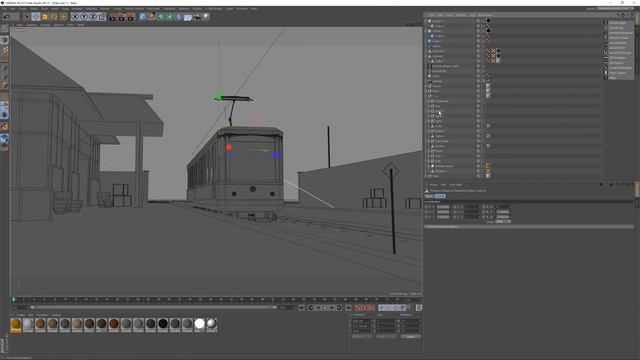Open viewport View menu
This screenshot has height=360, width=640.
19,24
